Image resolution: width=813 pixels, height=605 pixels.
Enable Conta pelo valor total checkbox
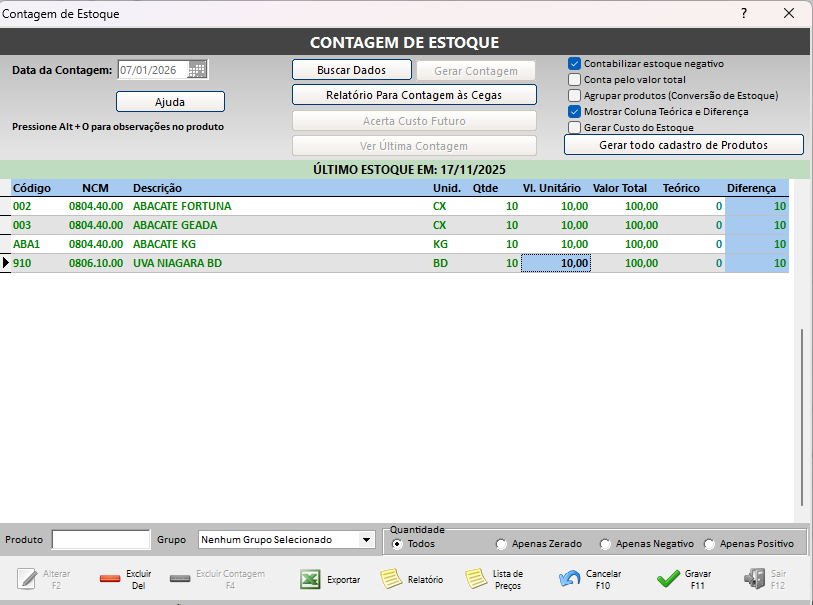click(x=574, y=79)
